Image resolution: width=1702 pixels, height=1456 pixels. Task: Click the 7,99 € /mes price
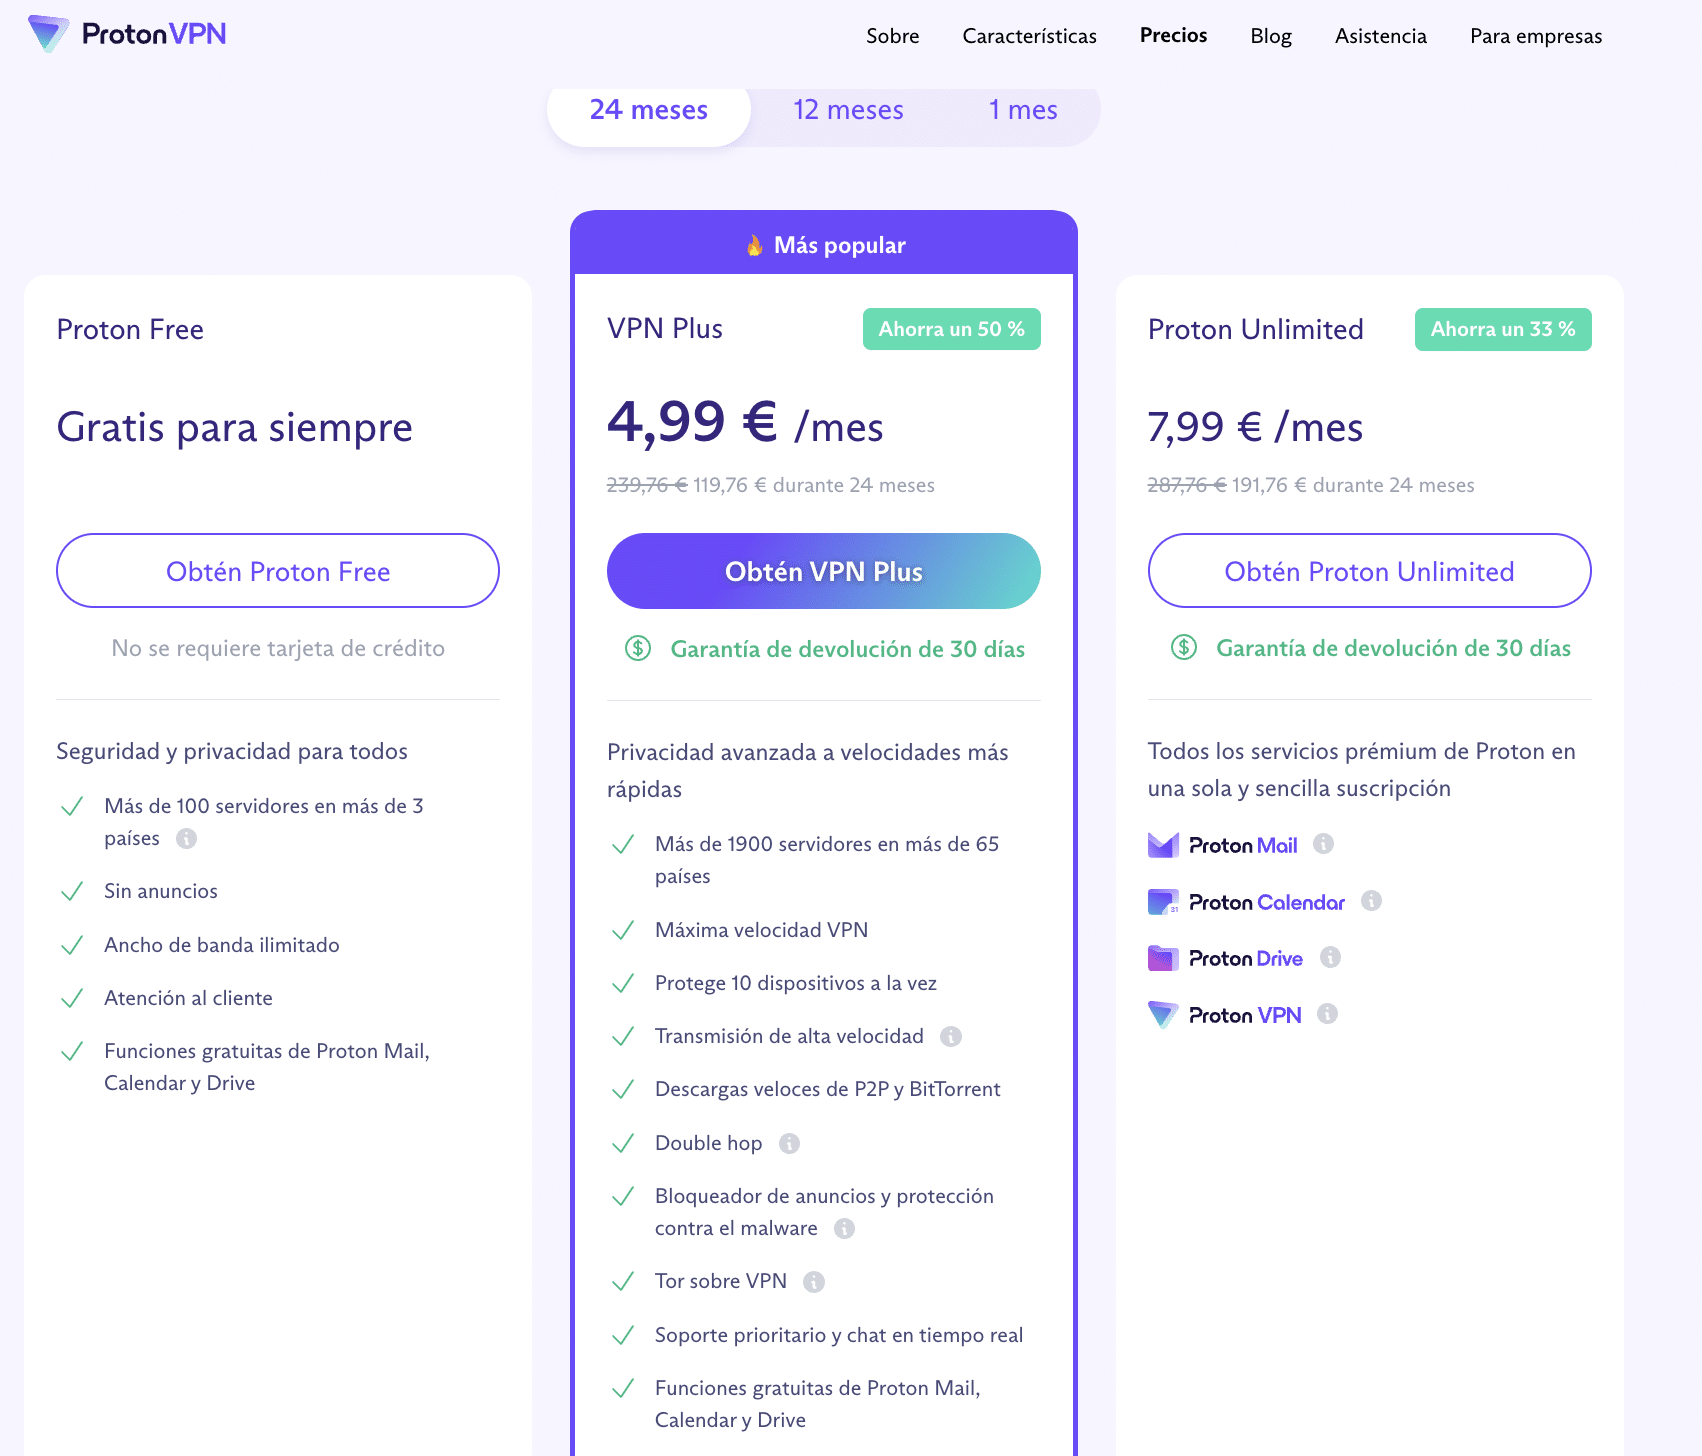(x=1255, y=427)
